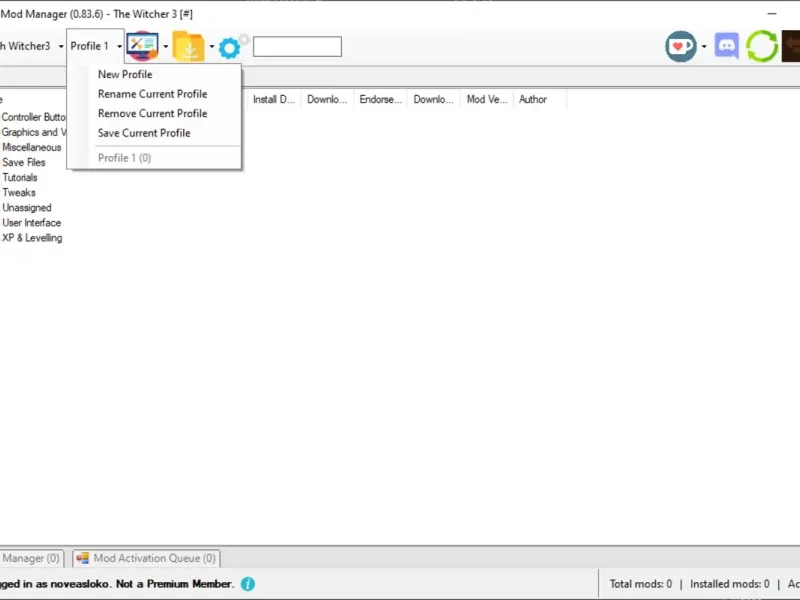
Task: Sort by the Endorse... column header
Action: pyautogui.click(x=381, y=99)
